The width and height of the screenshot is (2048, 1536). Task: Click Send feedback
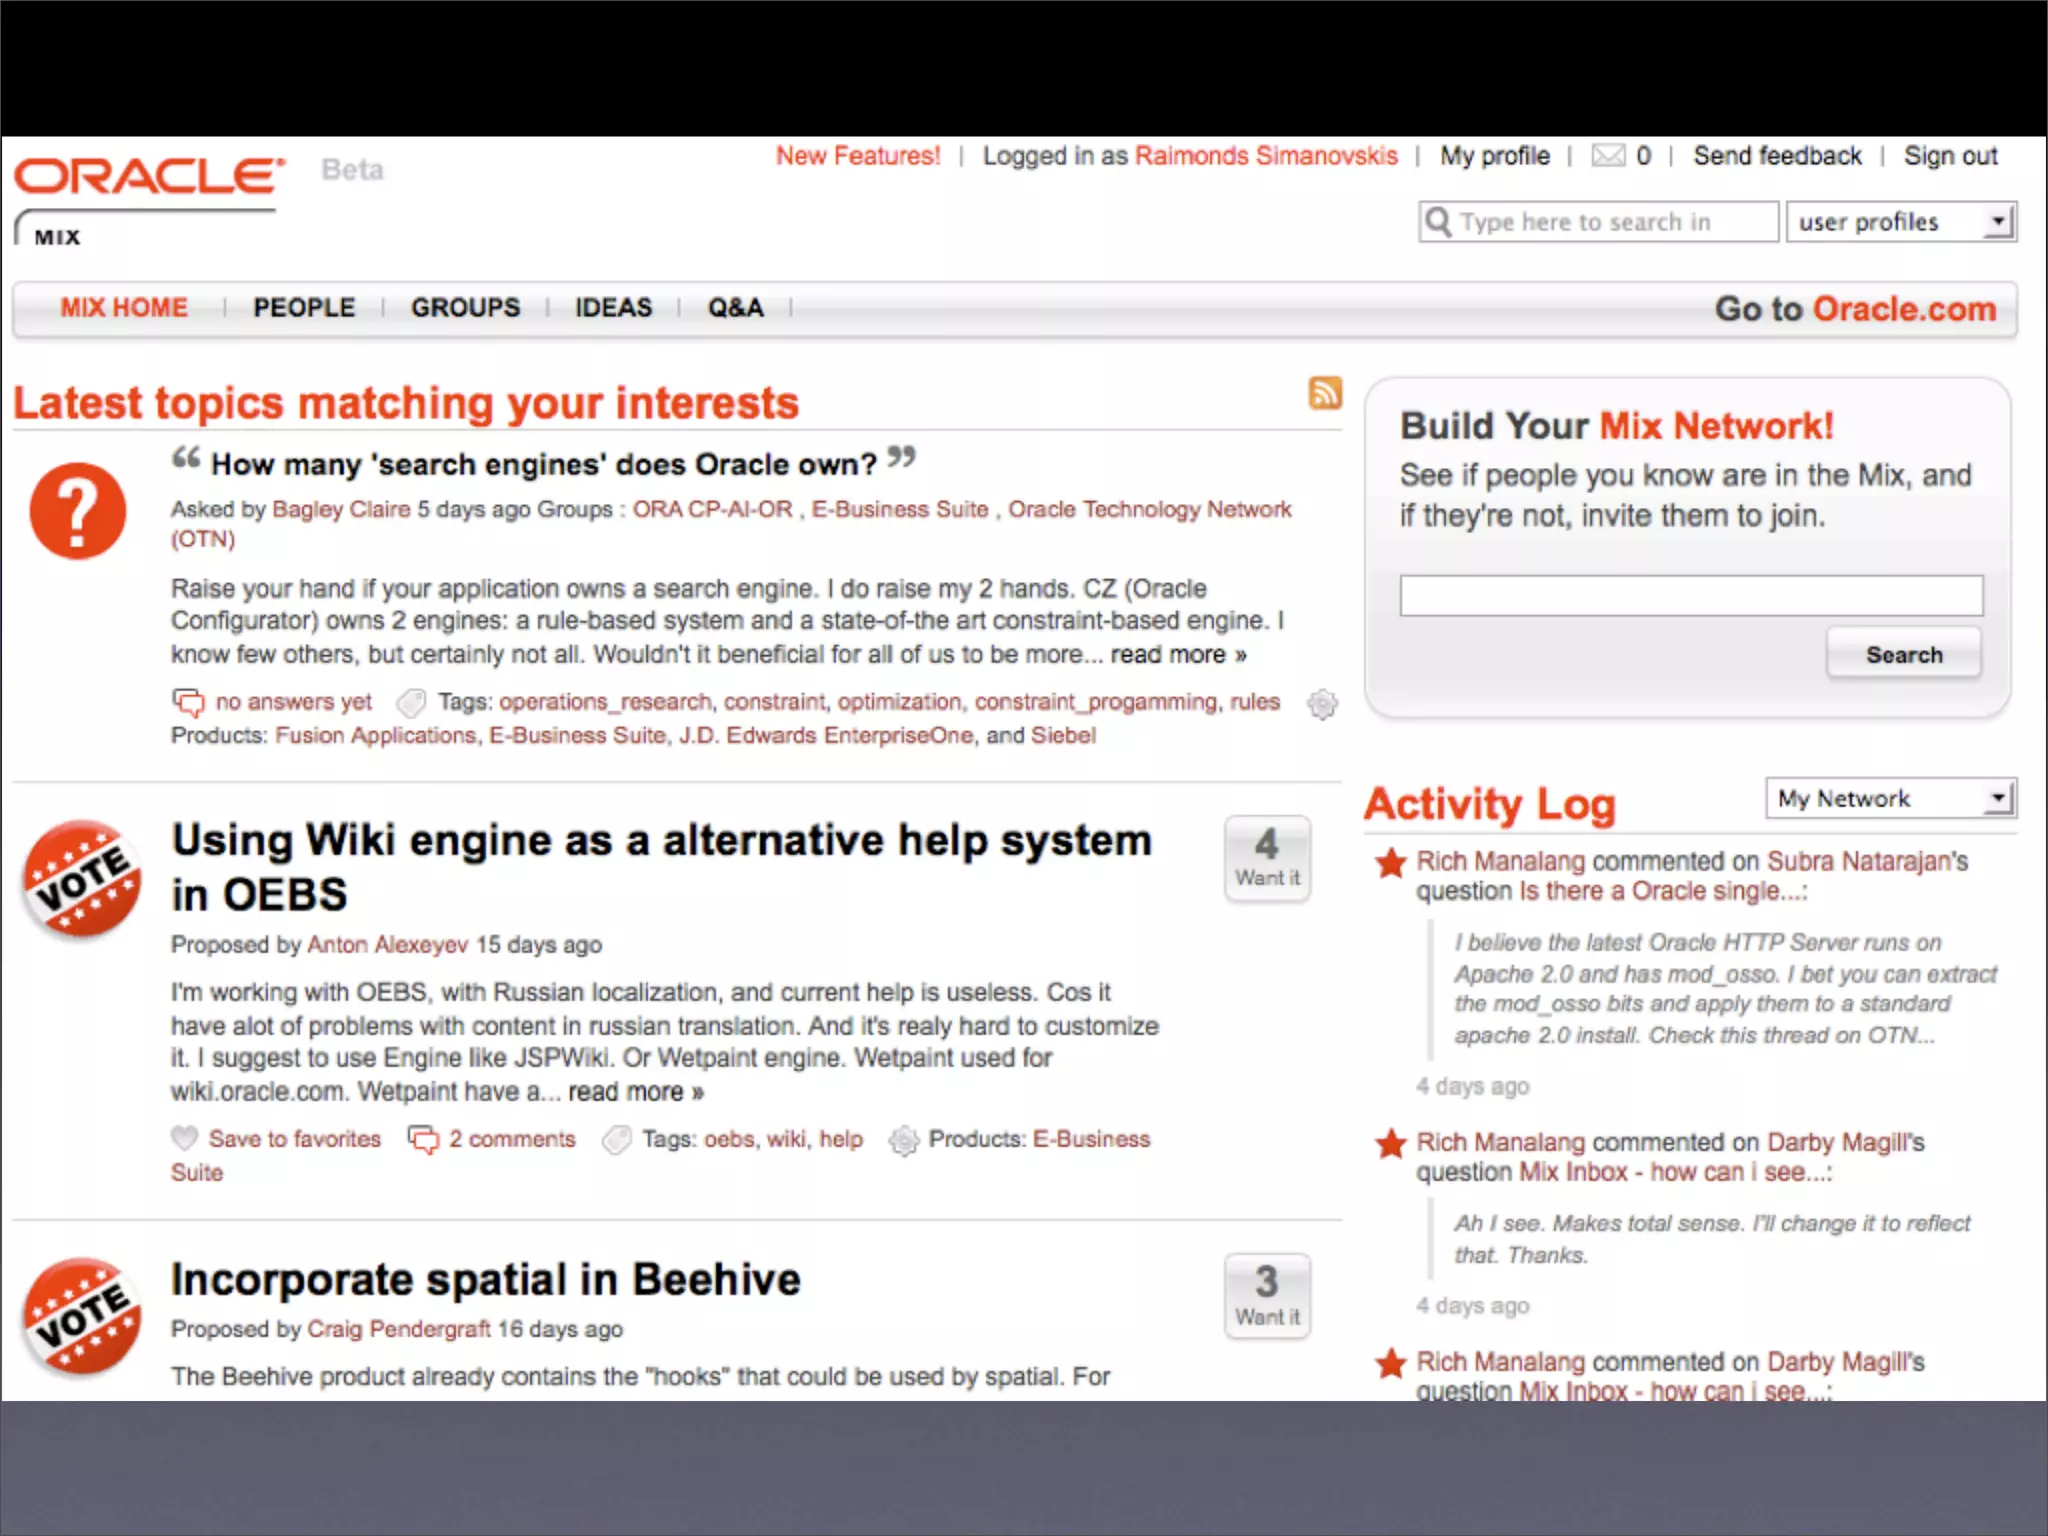[1777, 156]
